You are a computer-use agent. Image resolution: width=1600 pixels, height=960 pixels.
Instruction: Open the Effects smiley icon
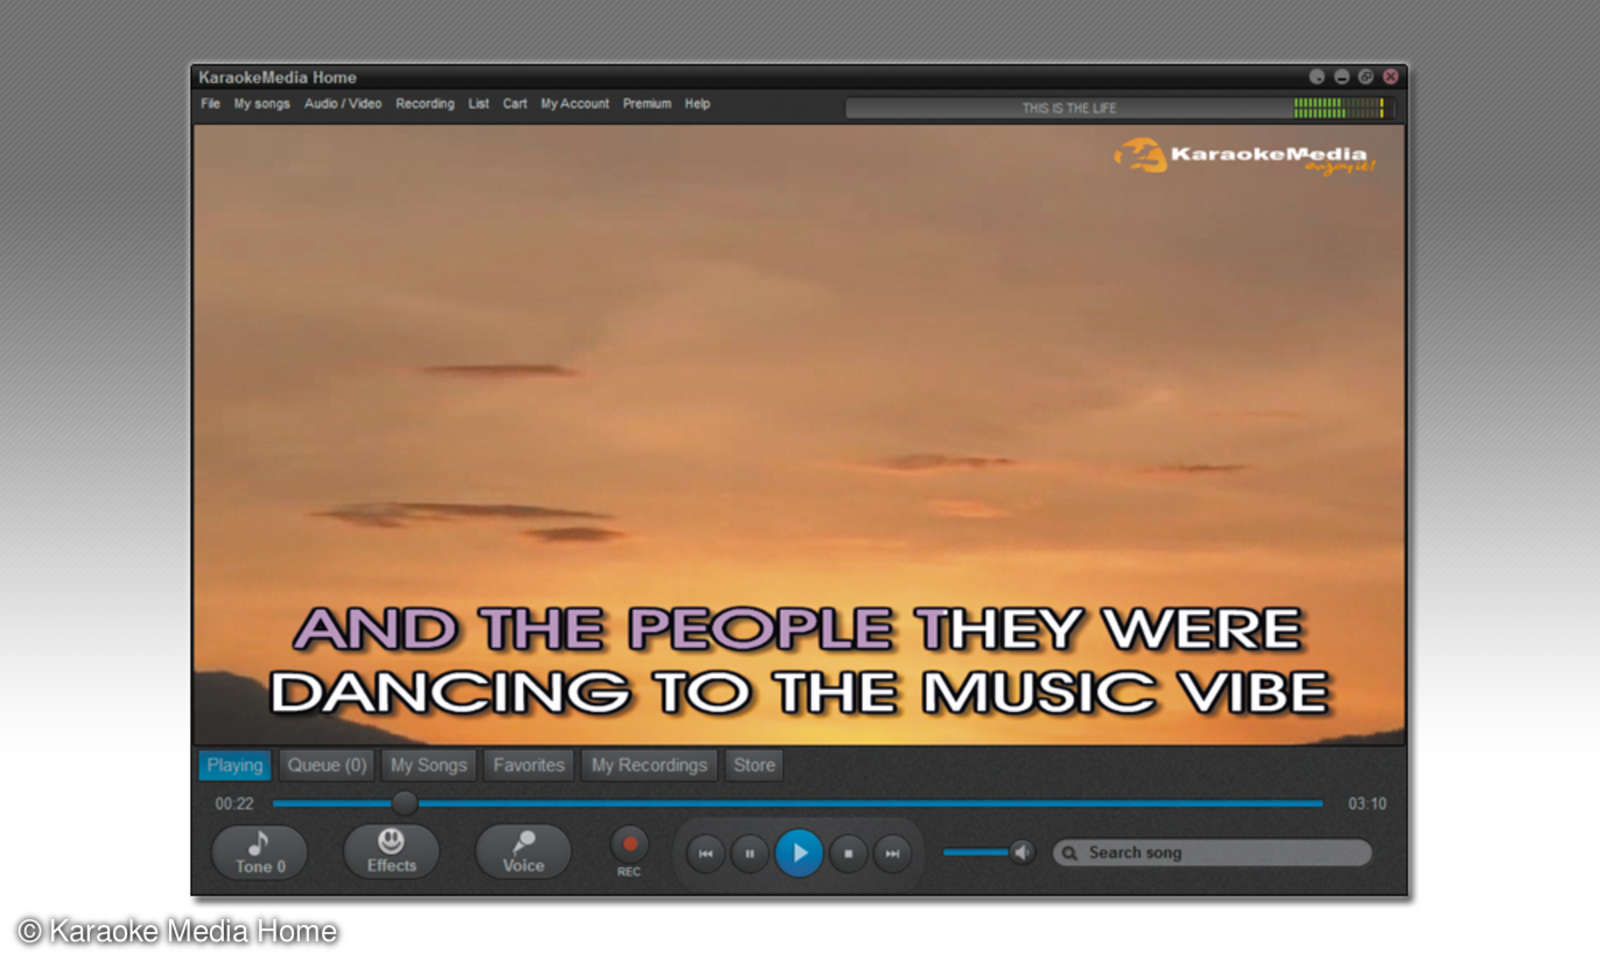(390, 840)
